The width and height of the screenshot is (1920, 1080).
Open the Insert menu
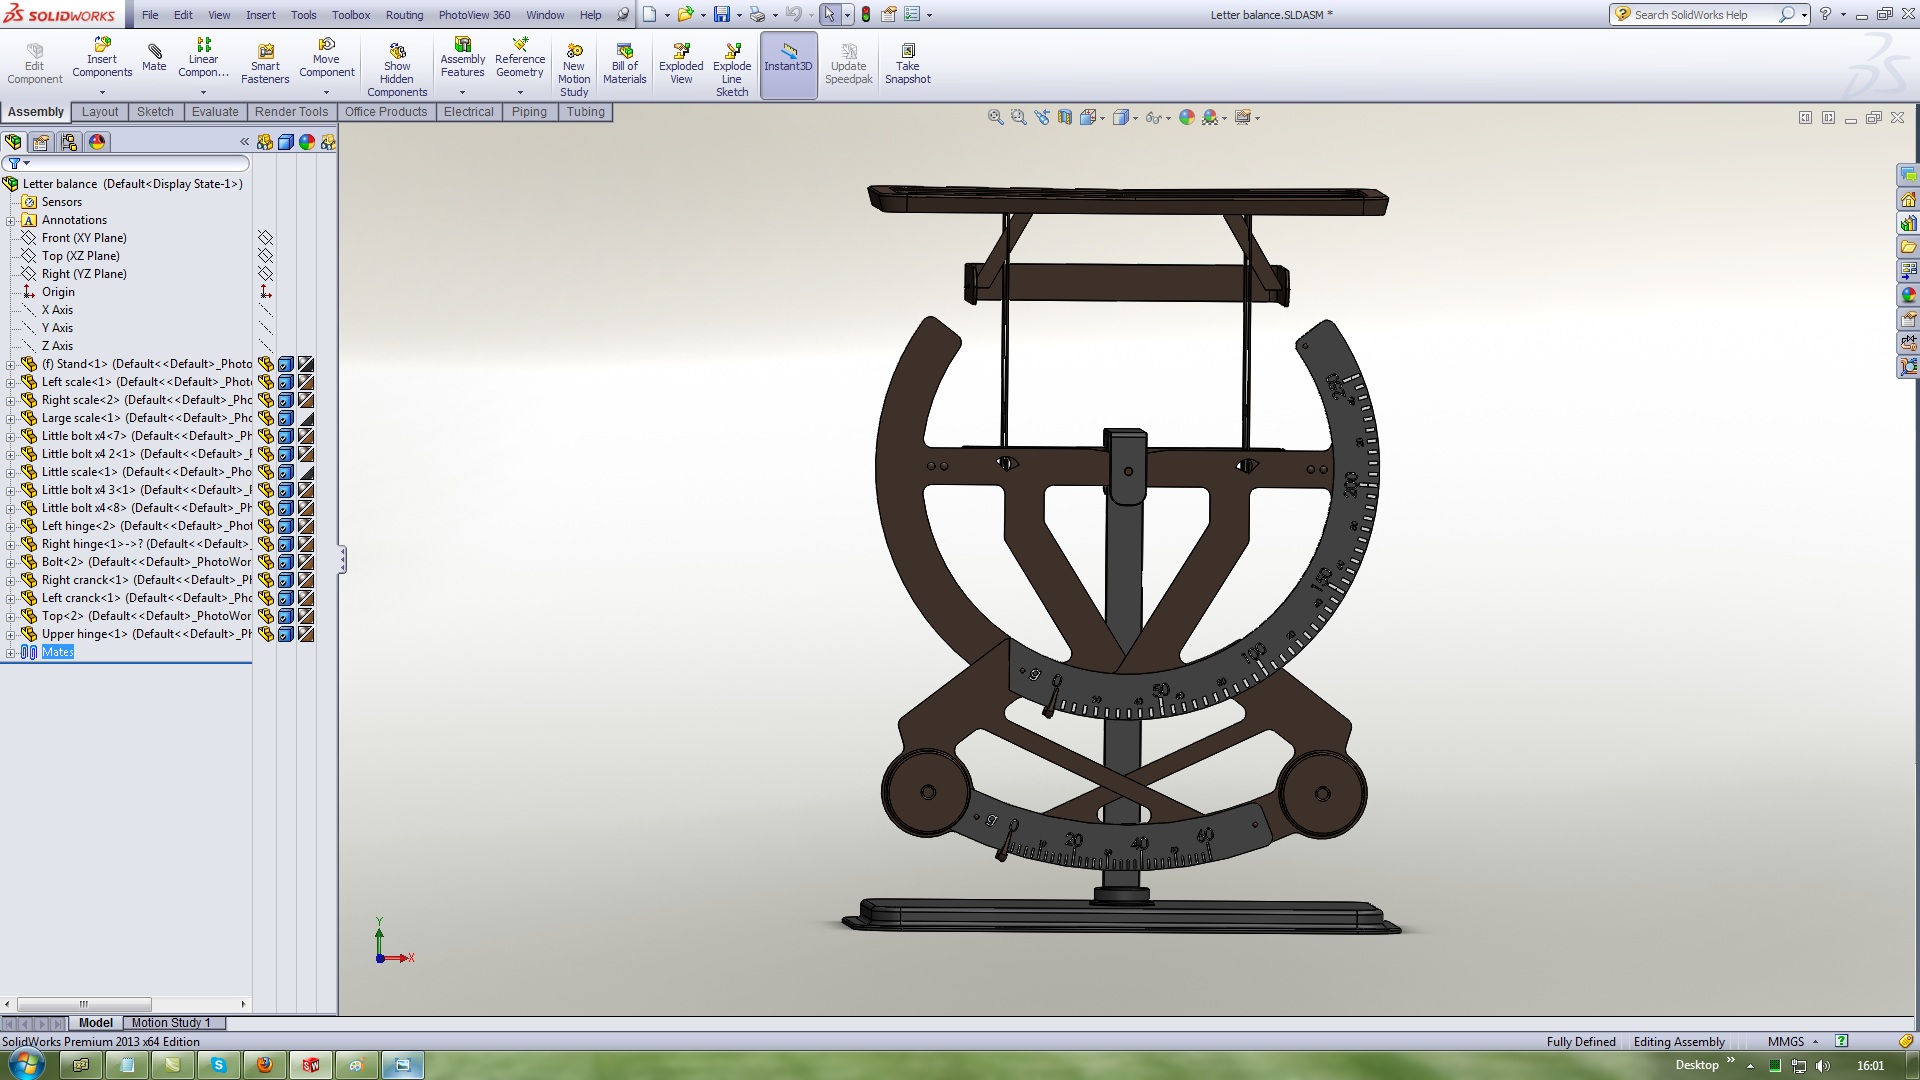[x=261, y=15]
